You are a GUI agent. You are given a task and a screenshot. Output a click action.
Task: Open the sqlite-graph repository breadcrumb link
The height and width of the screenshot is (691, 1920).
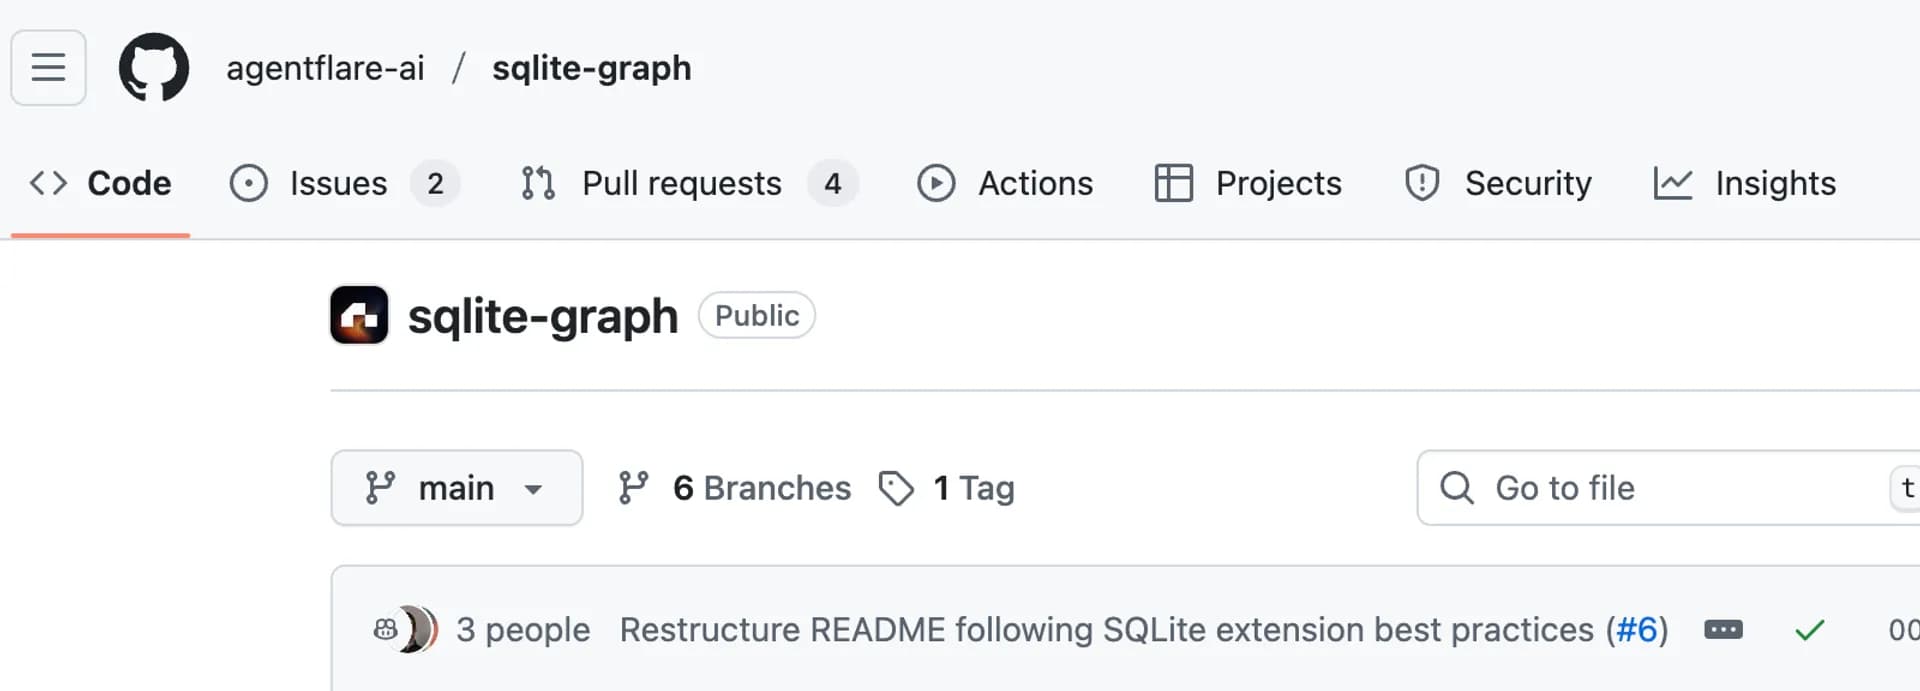pos(591,68)
